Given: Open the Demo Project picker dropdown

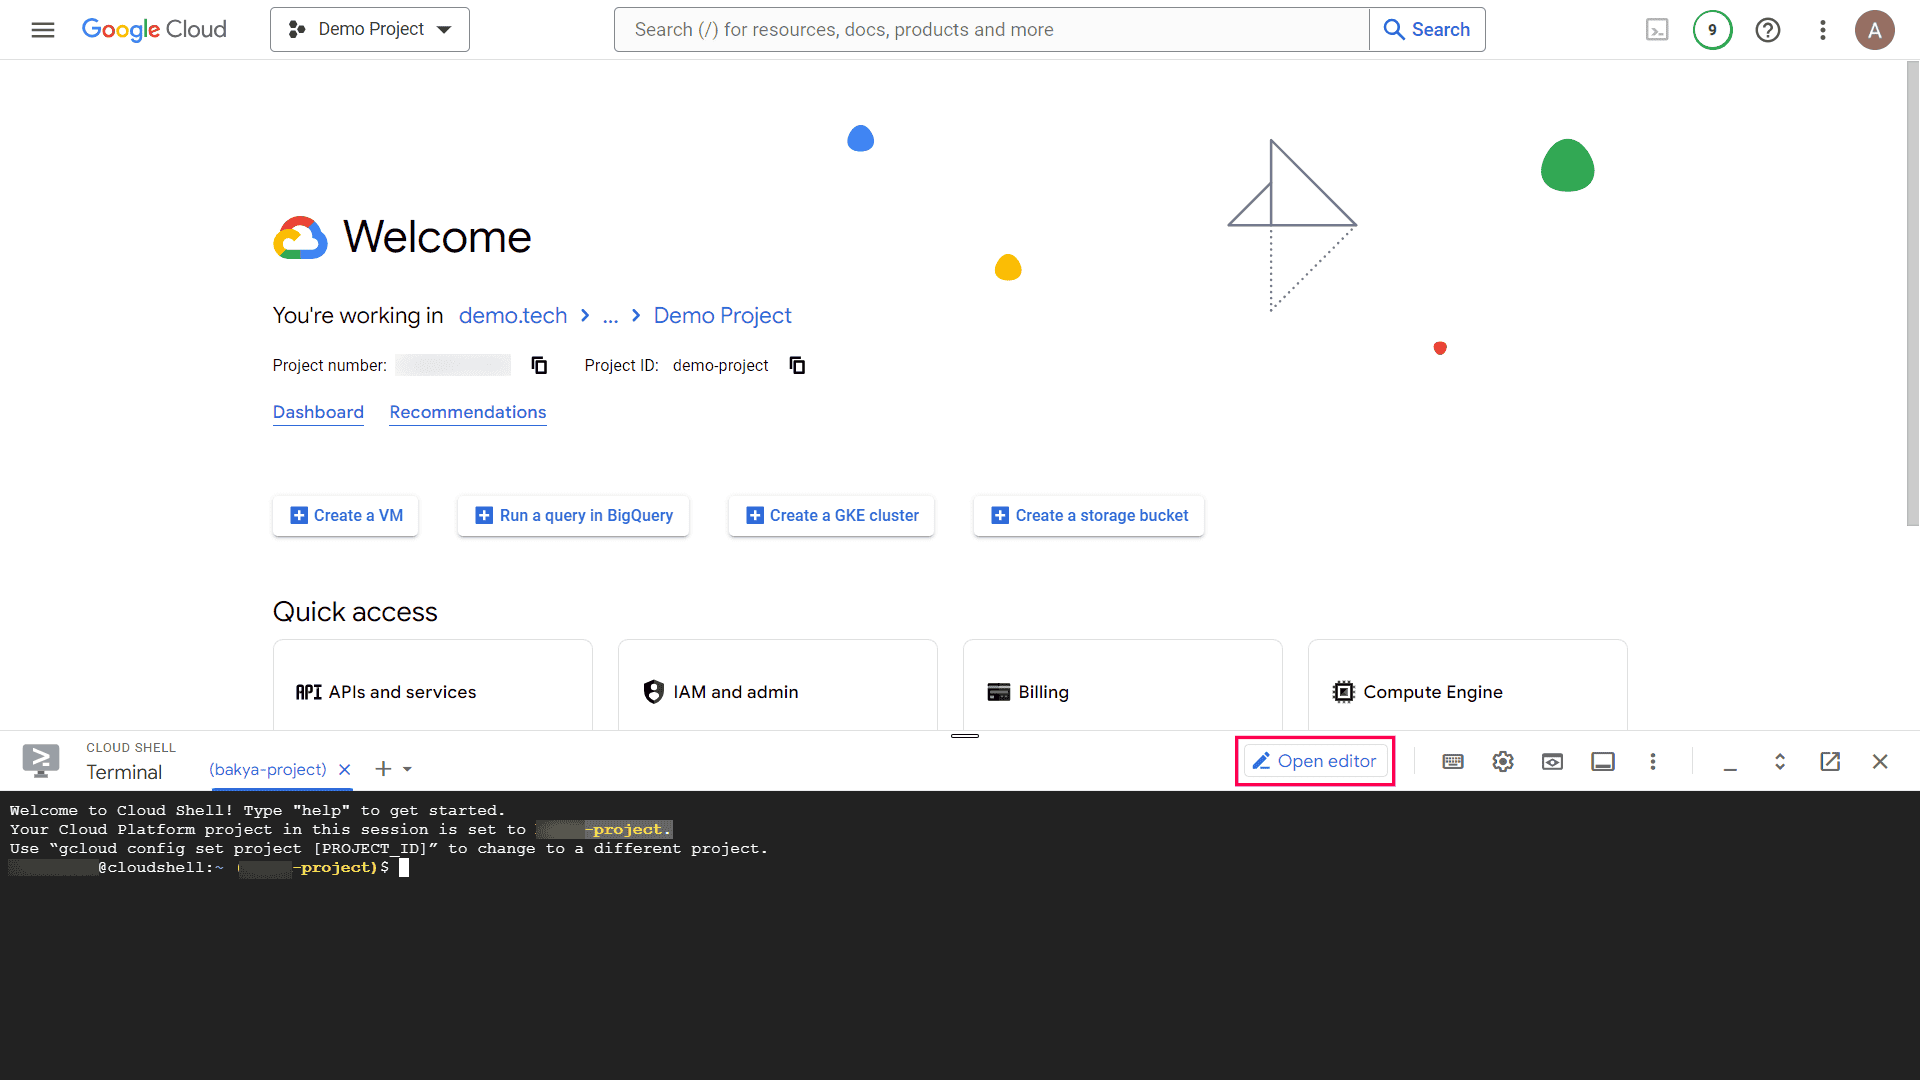Looking at the screenshot, I should pyautogui.click(x=369, y=29).
